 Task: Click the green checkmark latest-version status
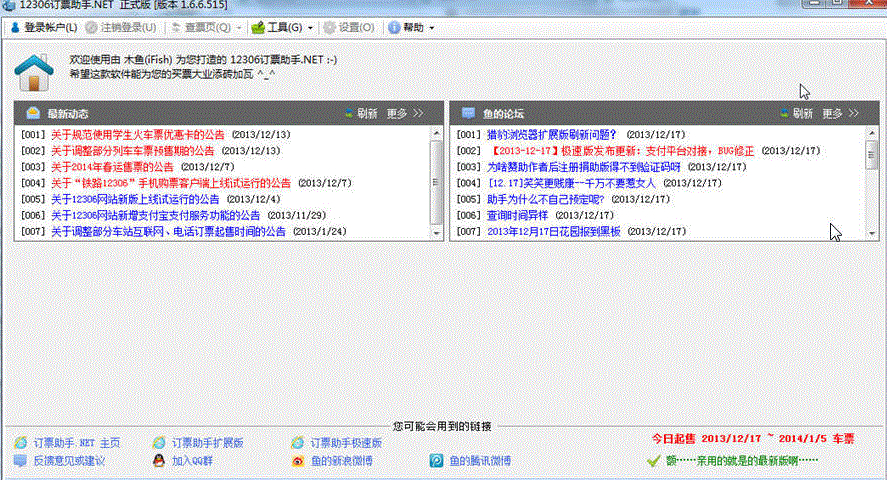point(654,461)
